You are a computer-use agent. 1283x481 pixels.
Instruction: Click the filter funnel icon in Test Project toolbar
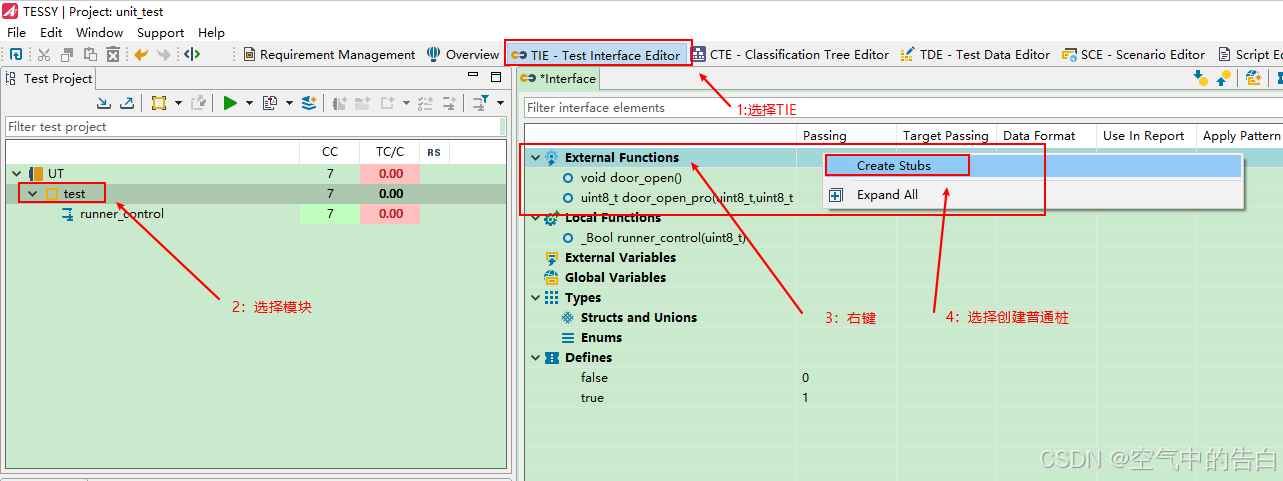[481, 102]
